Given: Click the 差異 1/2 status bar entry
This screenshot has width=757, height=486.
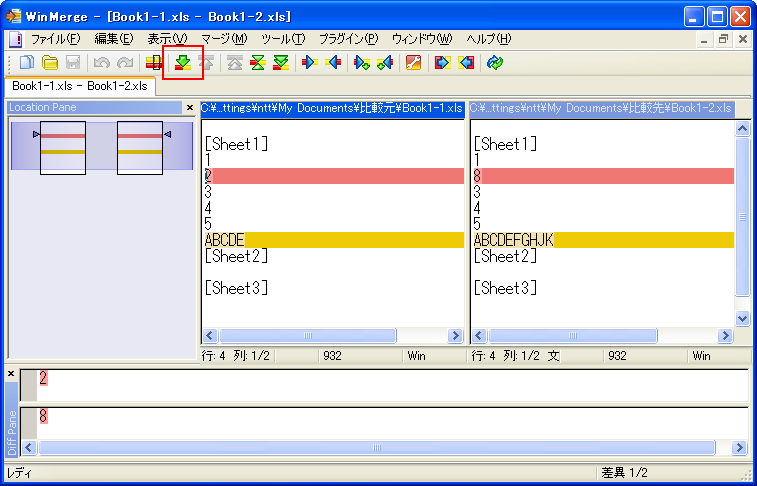Looking at the screenshot, I should 624,472.
